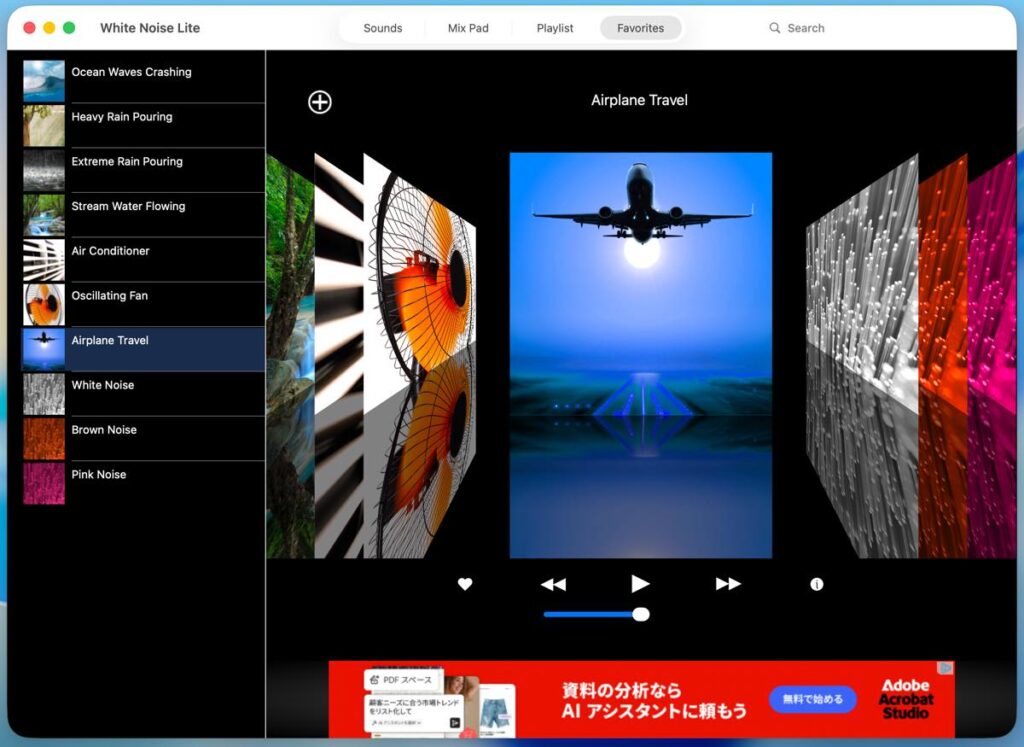The width and height of the screenshot is (1024, 747).
Task: Choose Heavy Rain Pouring in the list
Action: (122, 117)
